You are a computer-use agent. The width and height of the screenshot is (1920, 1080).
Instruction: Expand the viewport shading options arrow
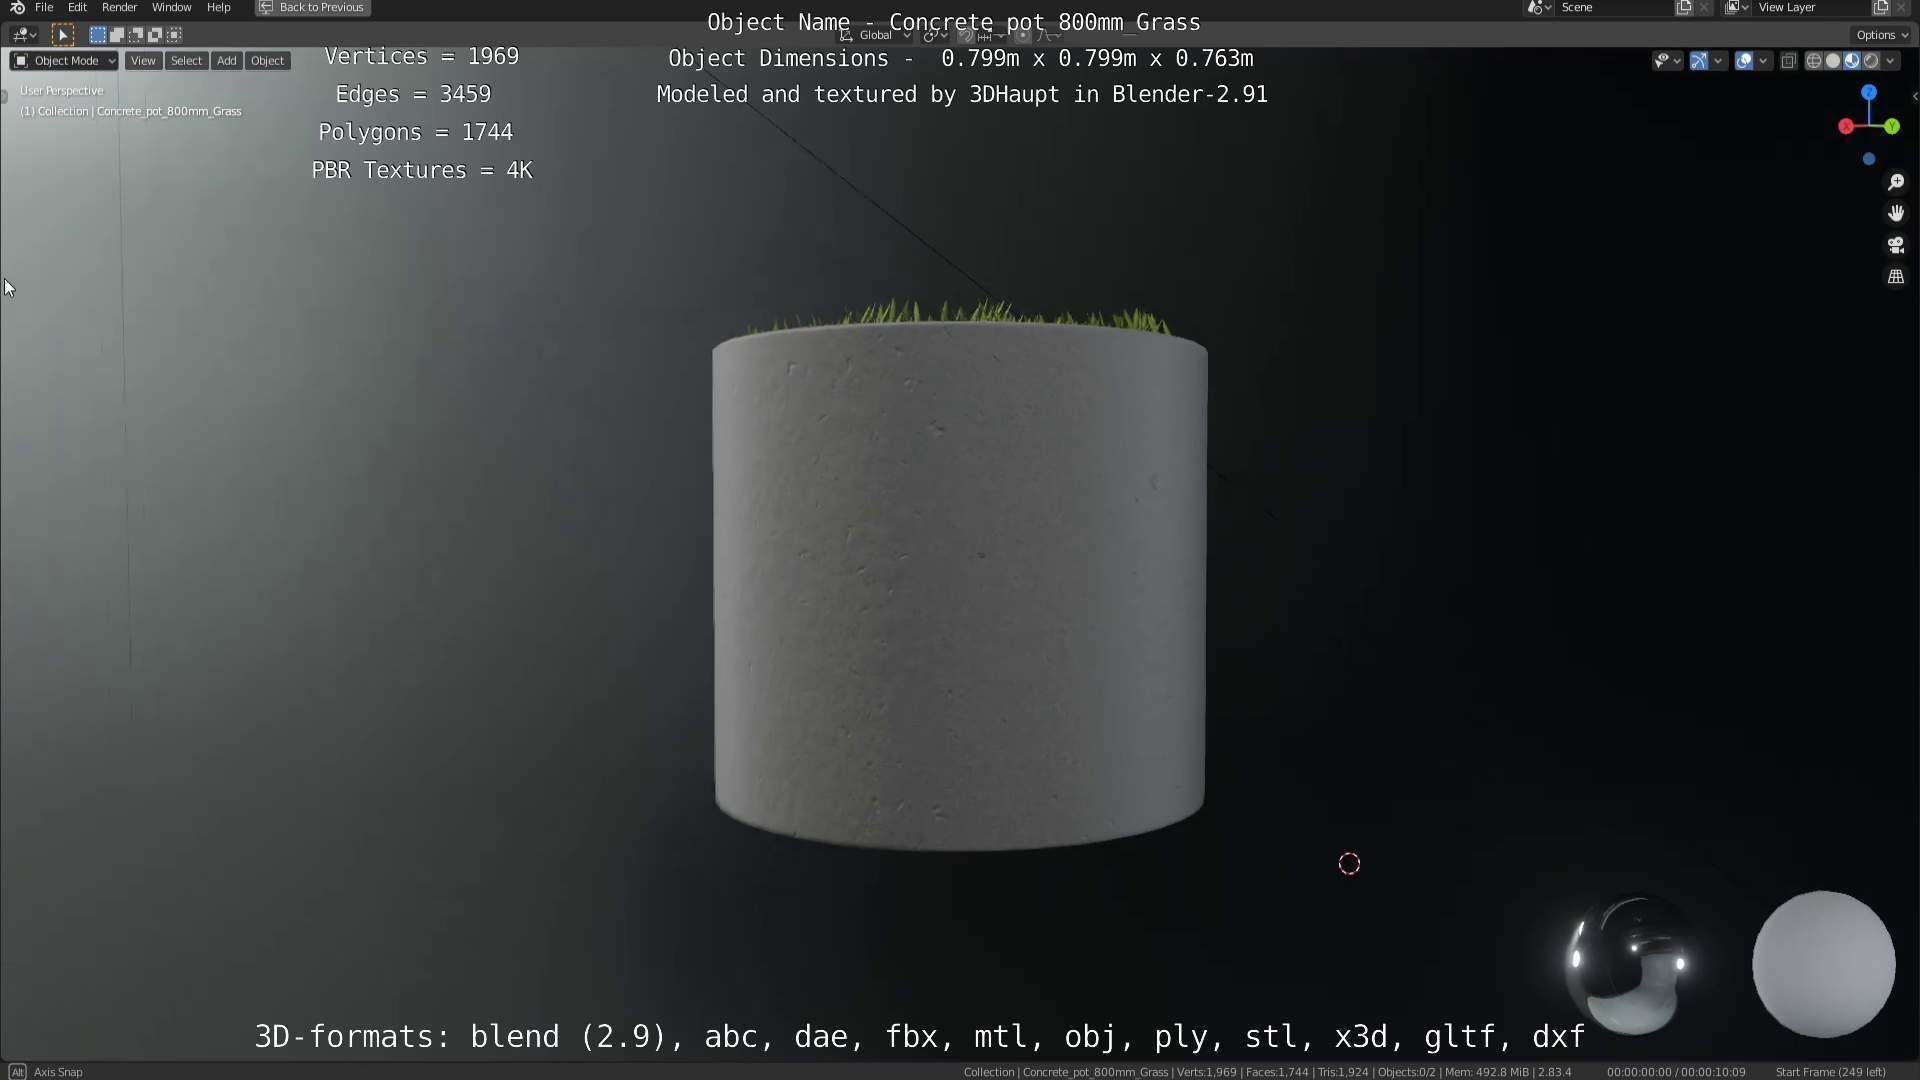(1890, 61)
